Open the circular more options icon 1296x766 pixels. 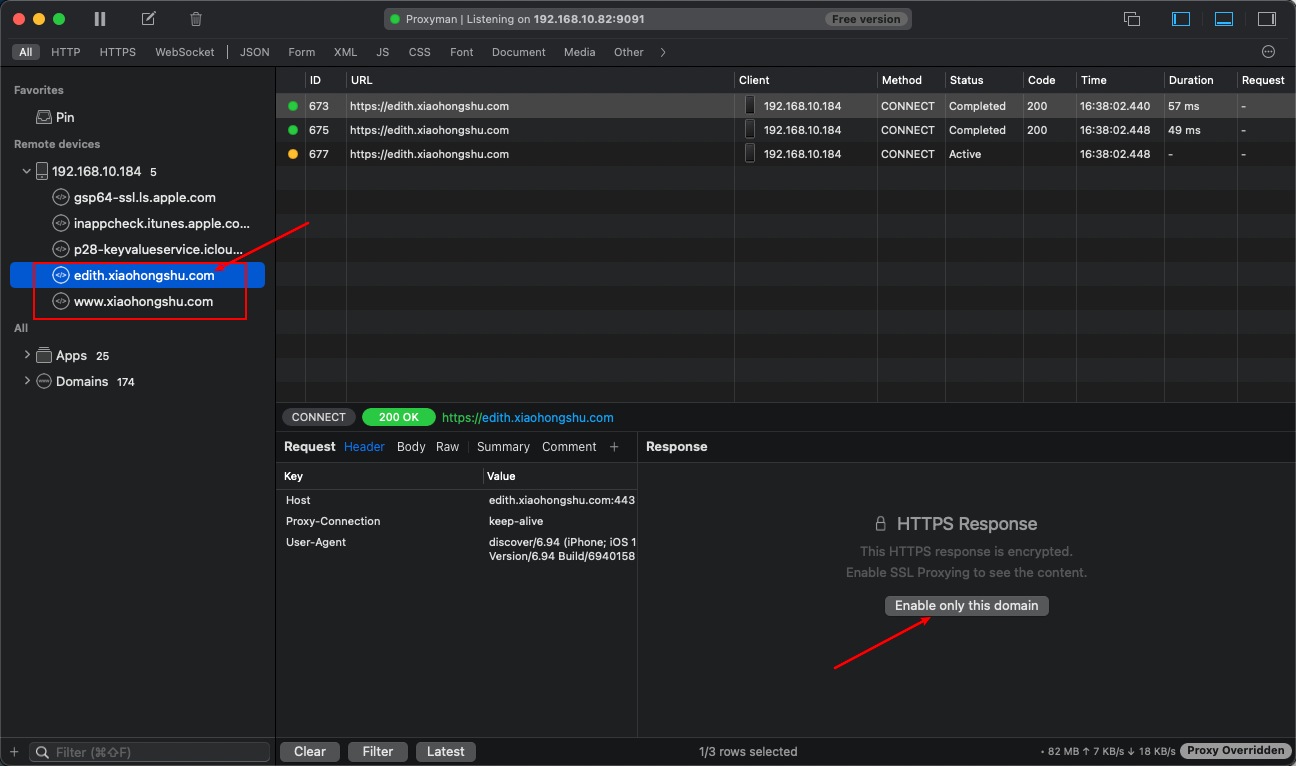pyautogui.click(x=1268, y=52)
